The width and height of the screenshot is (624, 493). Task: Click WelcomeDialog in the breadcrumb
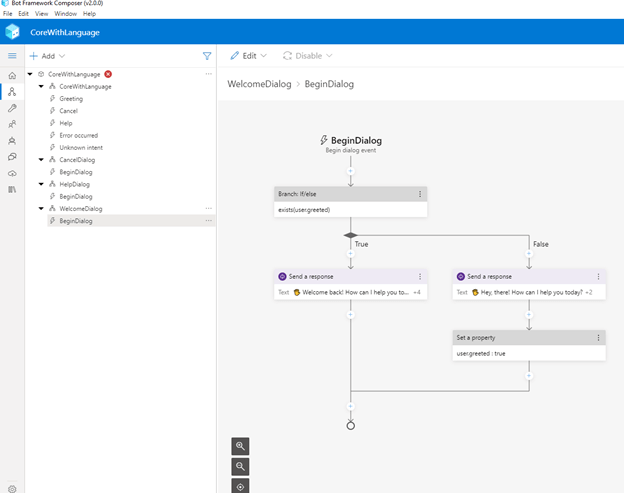pyautogui.click(x=259, y=84)
